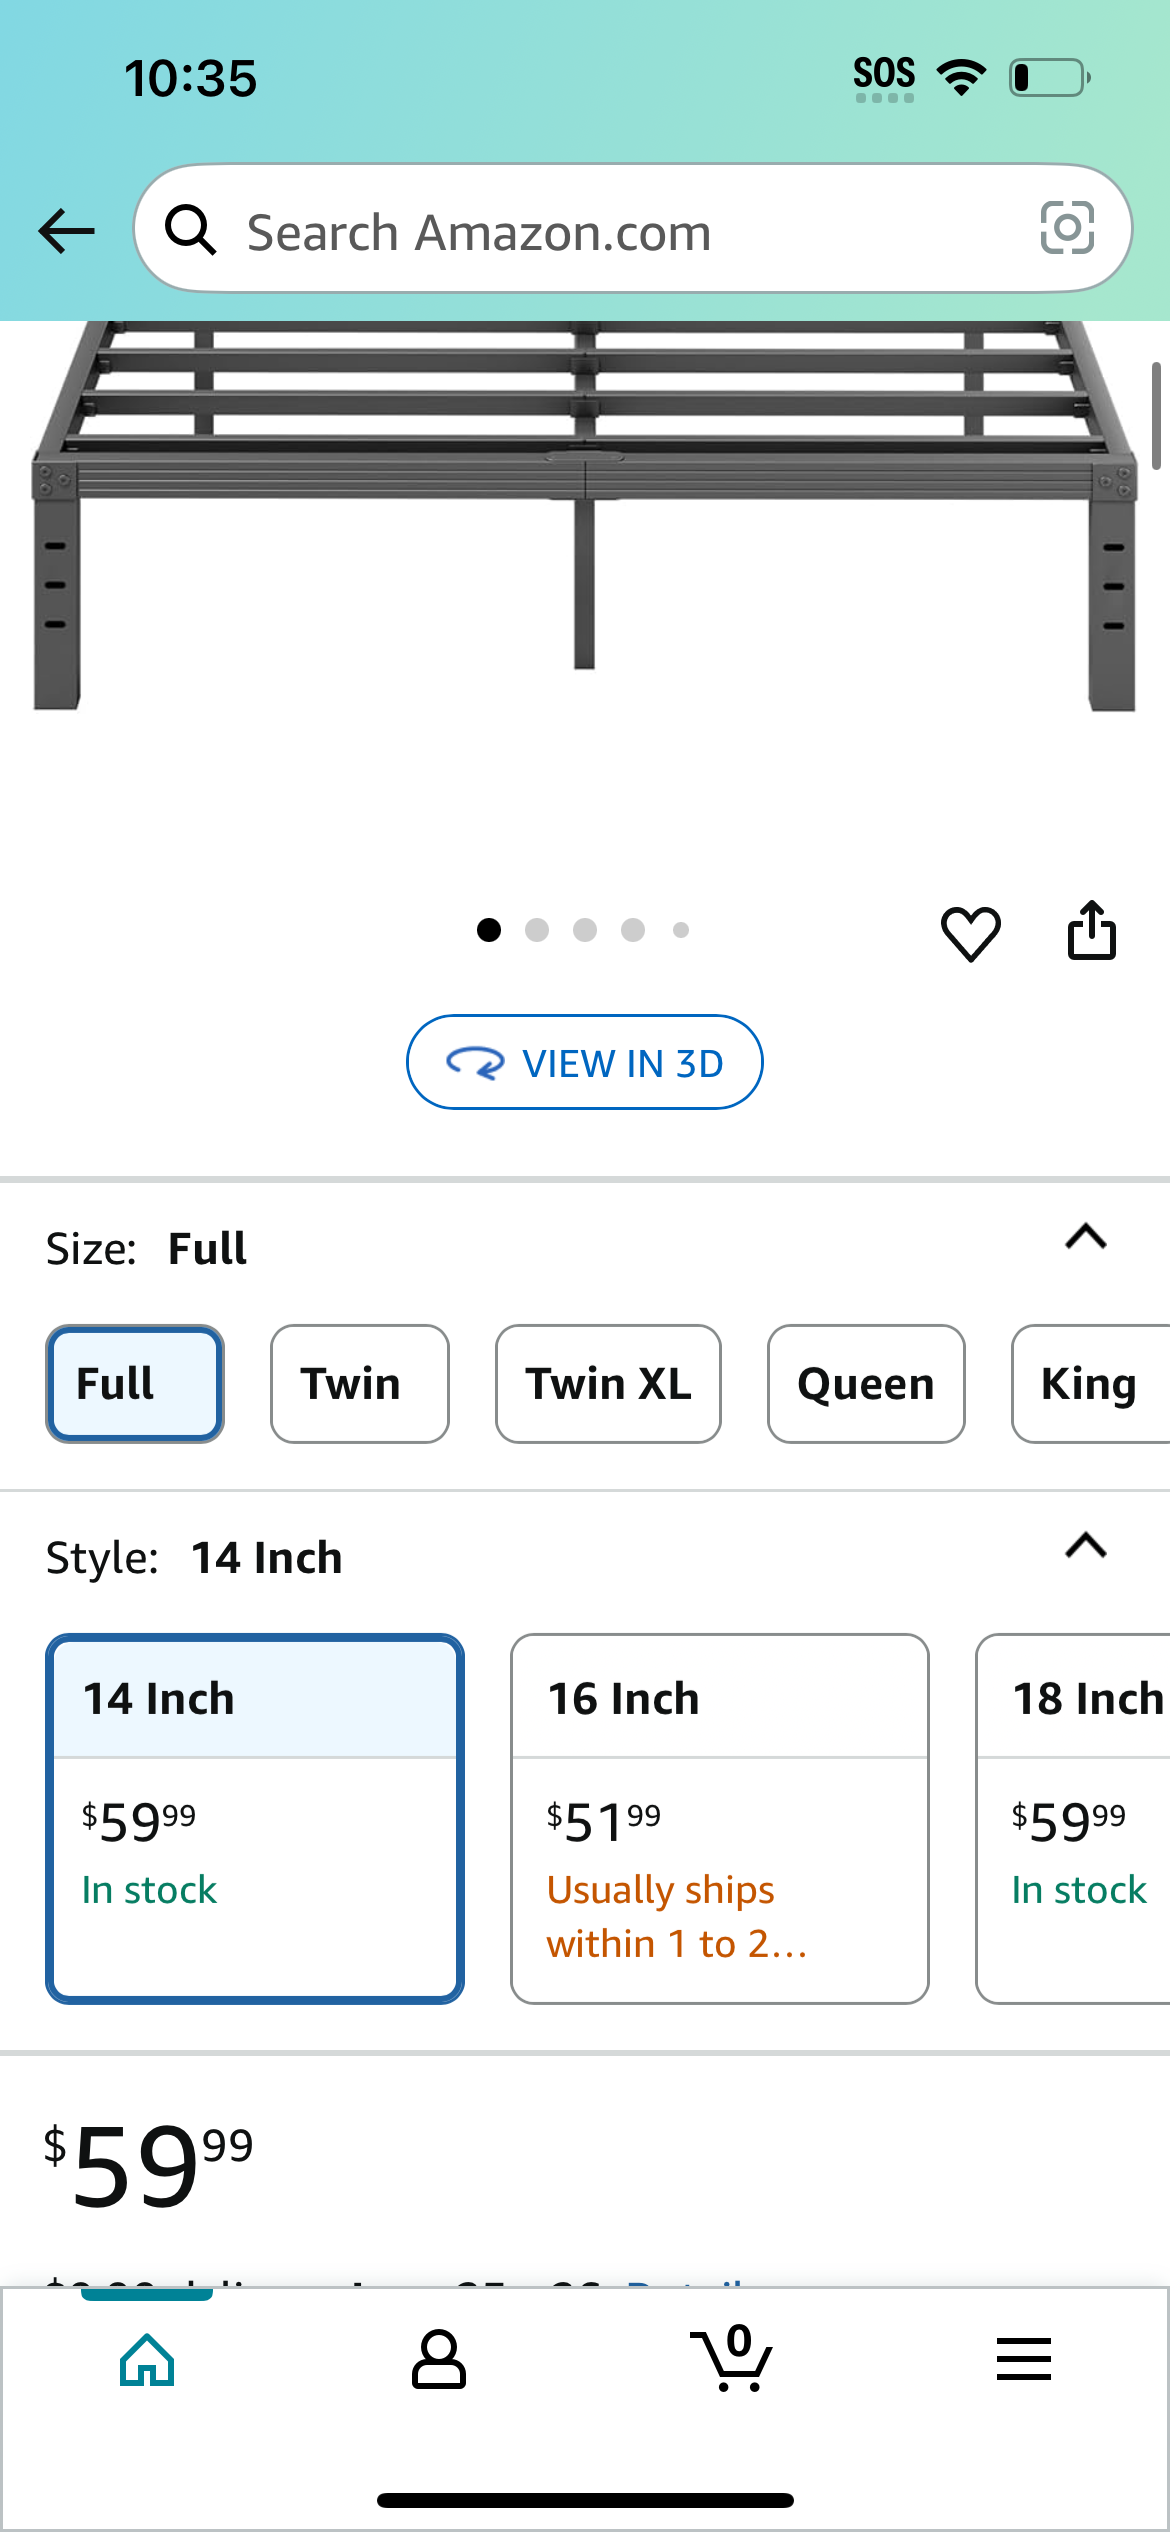
Task: Tap the VIEW IN 3D button
Action: point(585,1062)
